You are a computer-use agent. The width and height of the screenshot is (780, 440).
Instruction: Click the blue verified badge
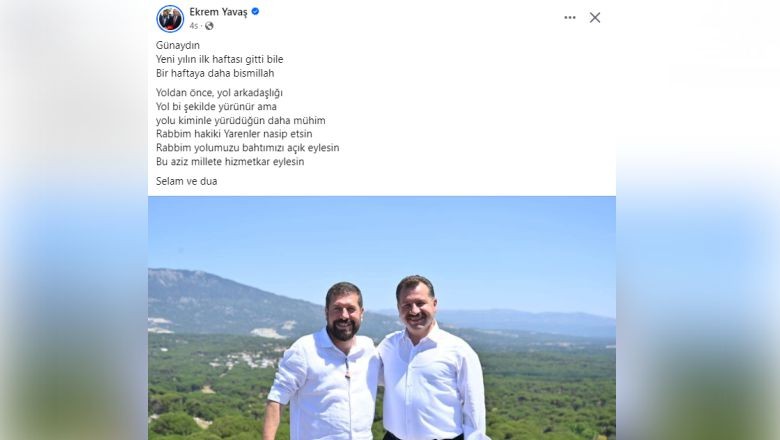pos(255,11)
